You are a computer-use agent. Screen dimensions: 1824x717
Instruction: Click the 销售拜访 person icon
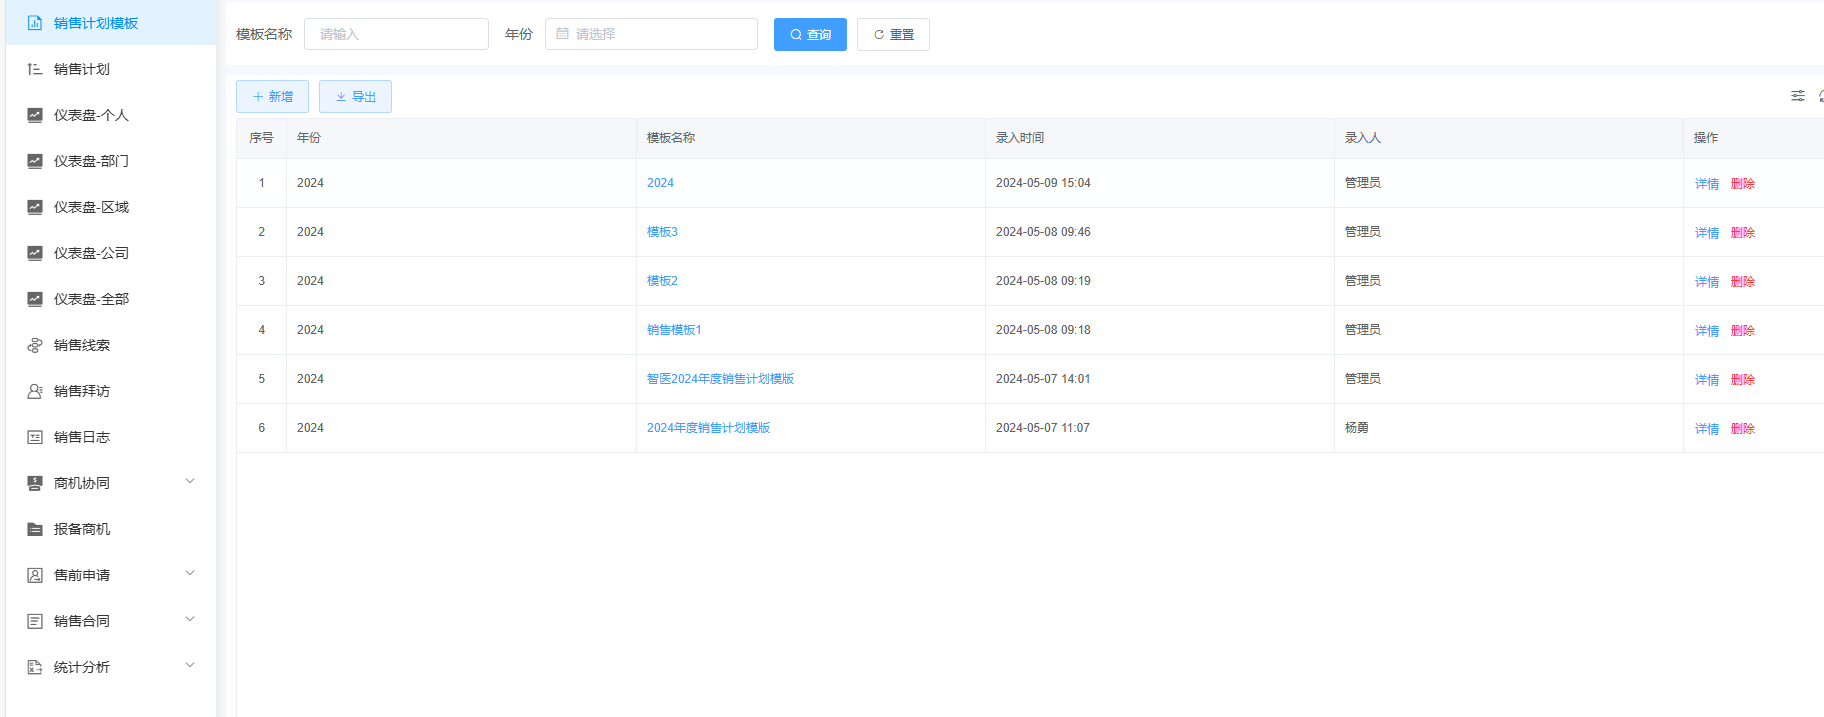coord(35,391)
